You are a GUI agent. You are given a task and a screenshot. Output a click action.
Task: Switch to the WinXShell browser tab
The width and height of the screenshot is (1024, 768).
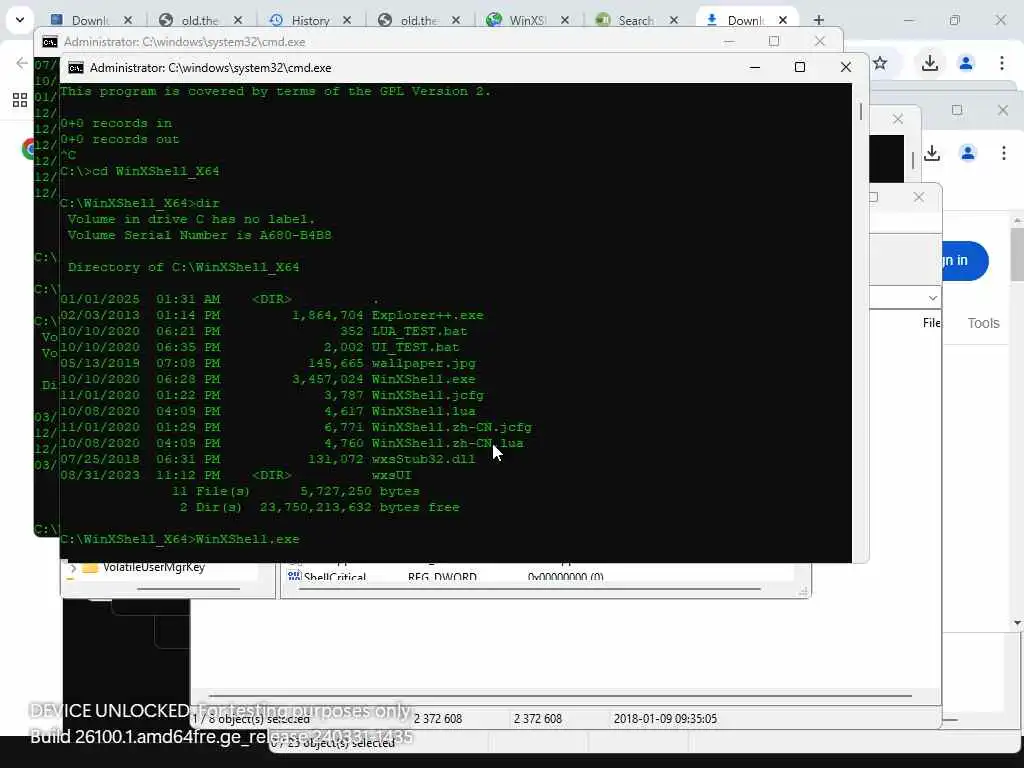point(526,20)
